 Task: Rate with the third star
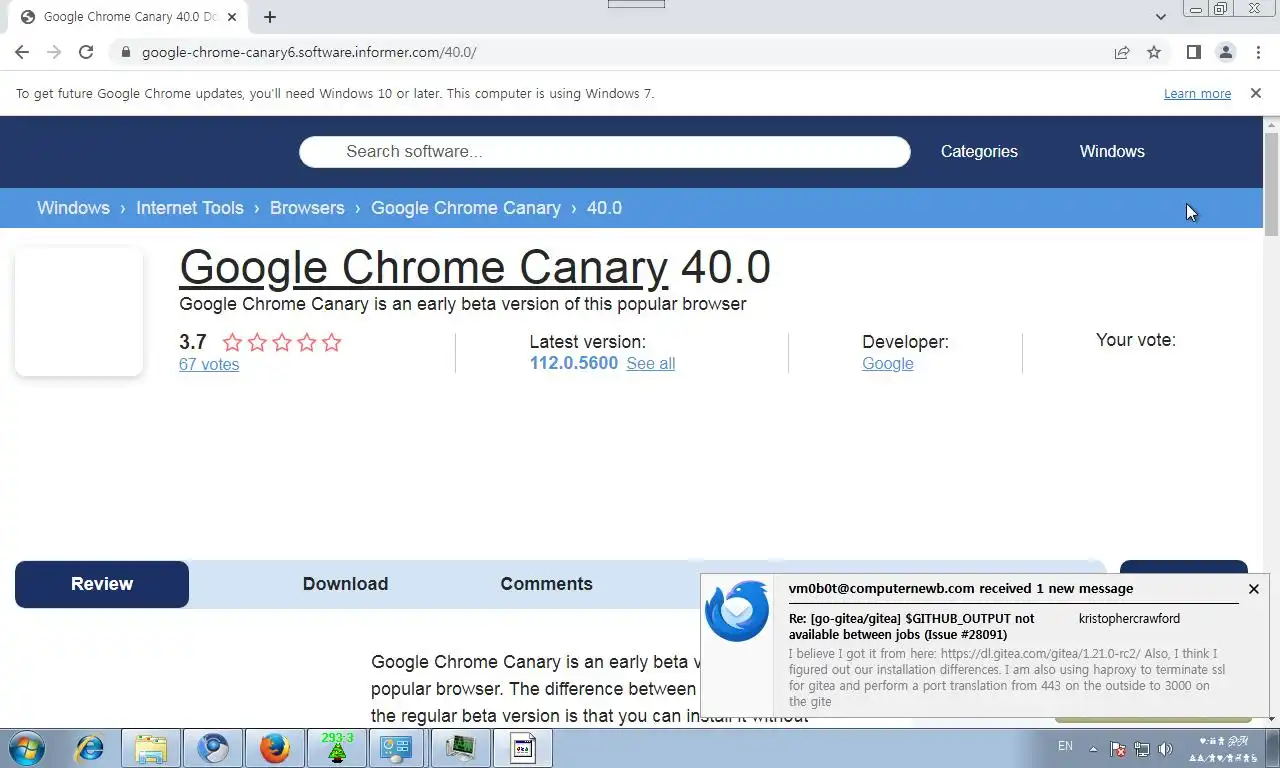(x=282, y=343)
